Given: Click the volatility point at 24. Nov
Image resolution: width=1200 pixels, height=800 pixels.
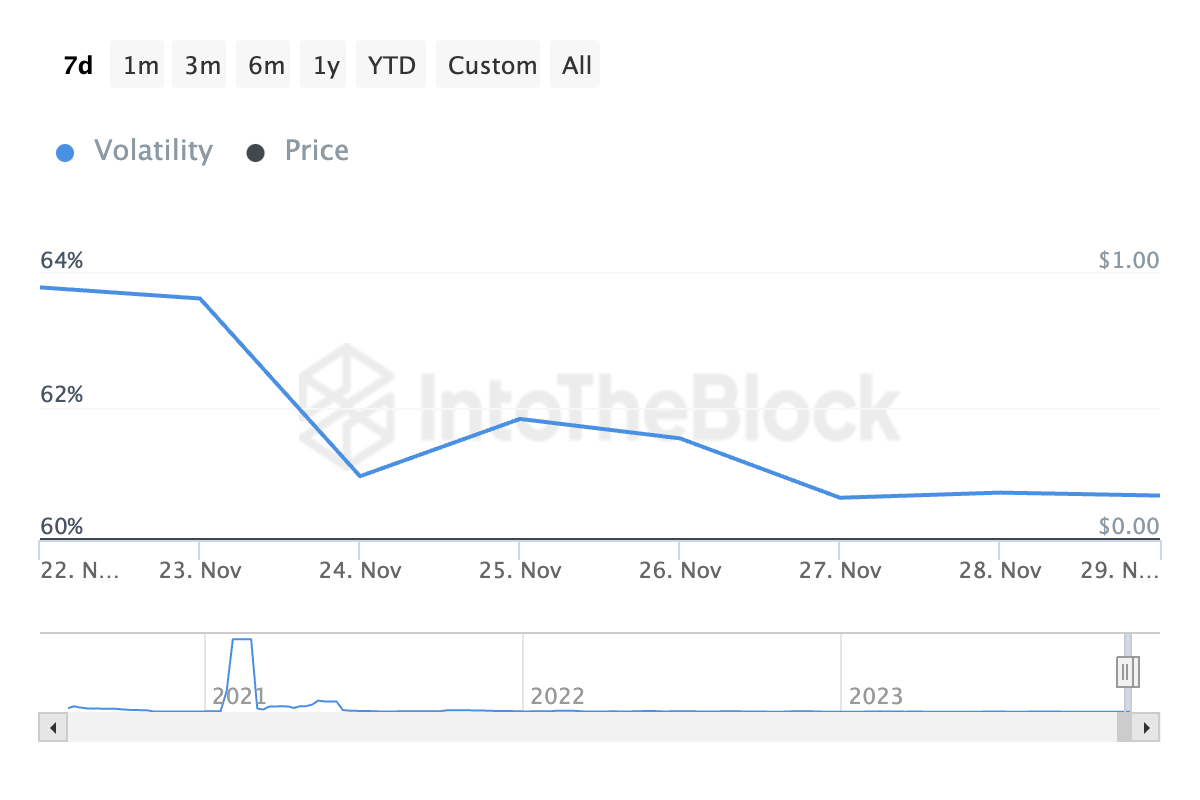Looking at the screenshot, I should pos(359,476).
